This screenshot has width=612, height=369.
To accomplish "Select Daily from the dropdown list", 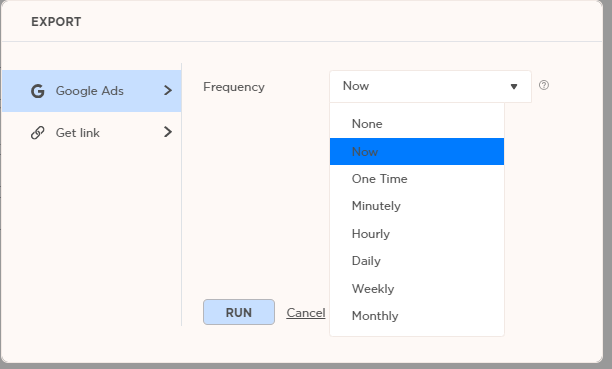I will [x=417, y=261].
